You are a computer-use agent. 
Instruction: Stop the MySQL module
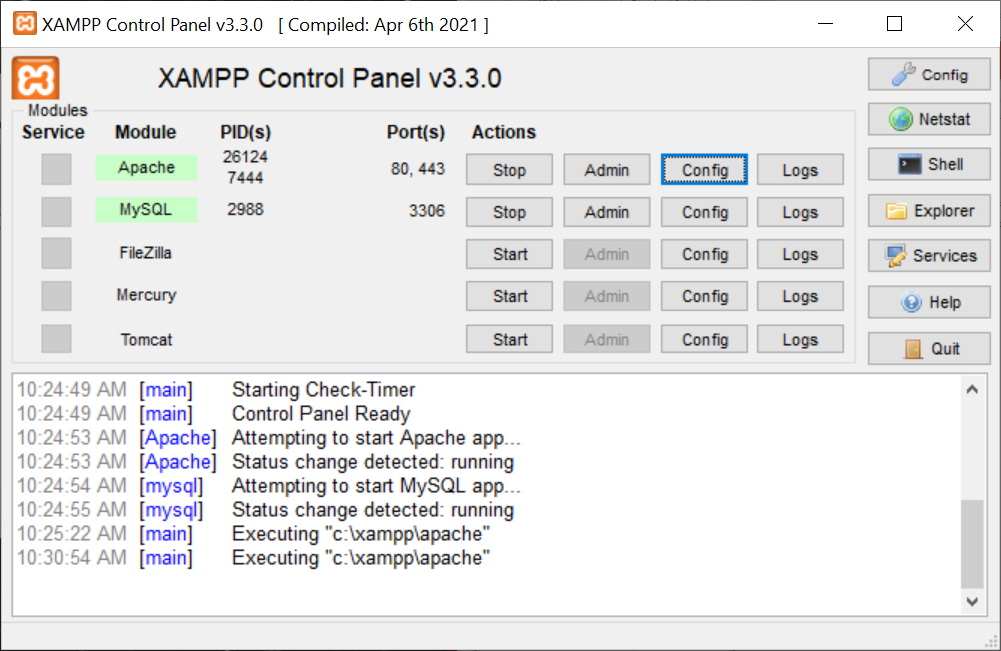pos(509,212)
